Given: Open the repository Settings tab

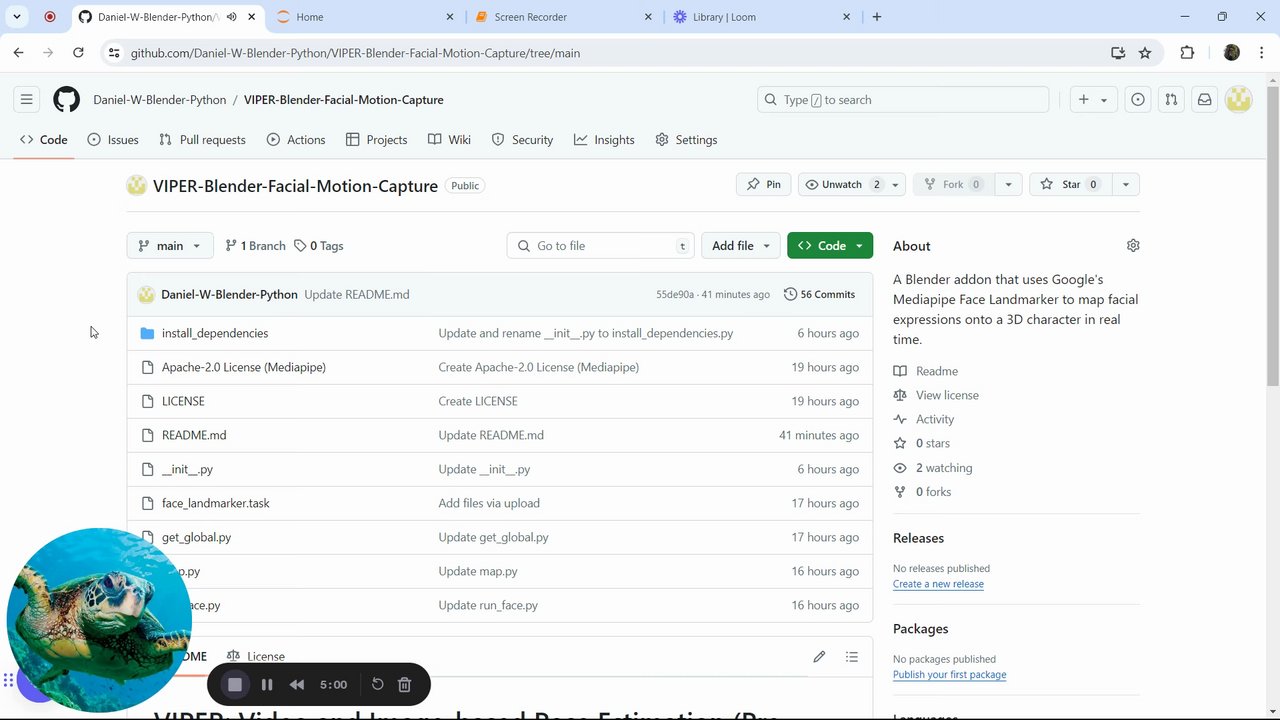Looking at the screenshot, I should pos(686,140).
